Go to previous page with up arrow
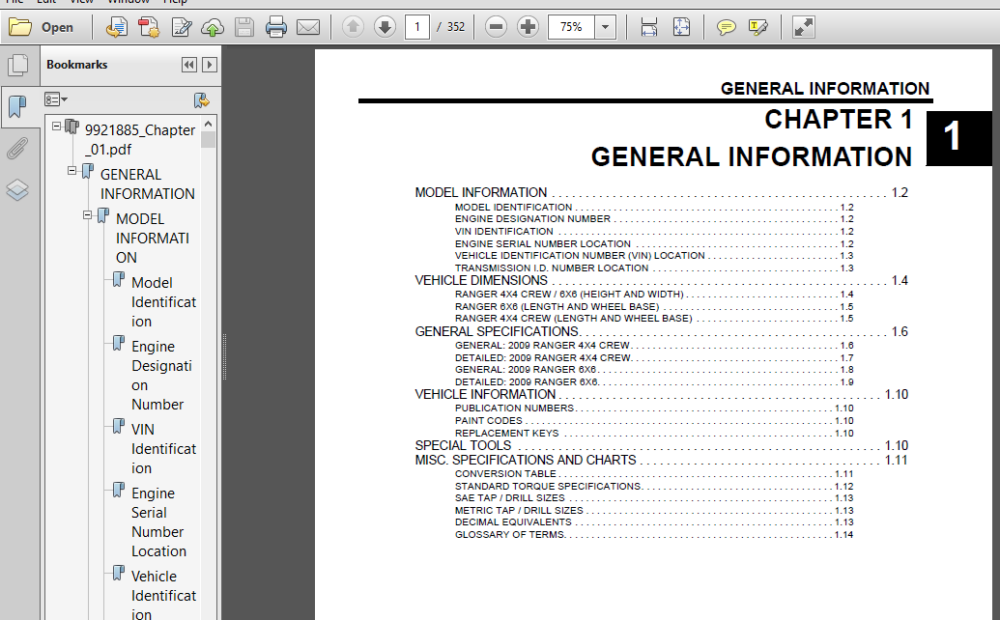This screenshot has height=620, width=1000. (x=353, y=27)
